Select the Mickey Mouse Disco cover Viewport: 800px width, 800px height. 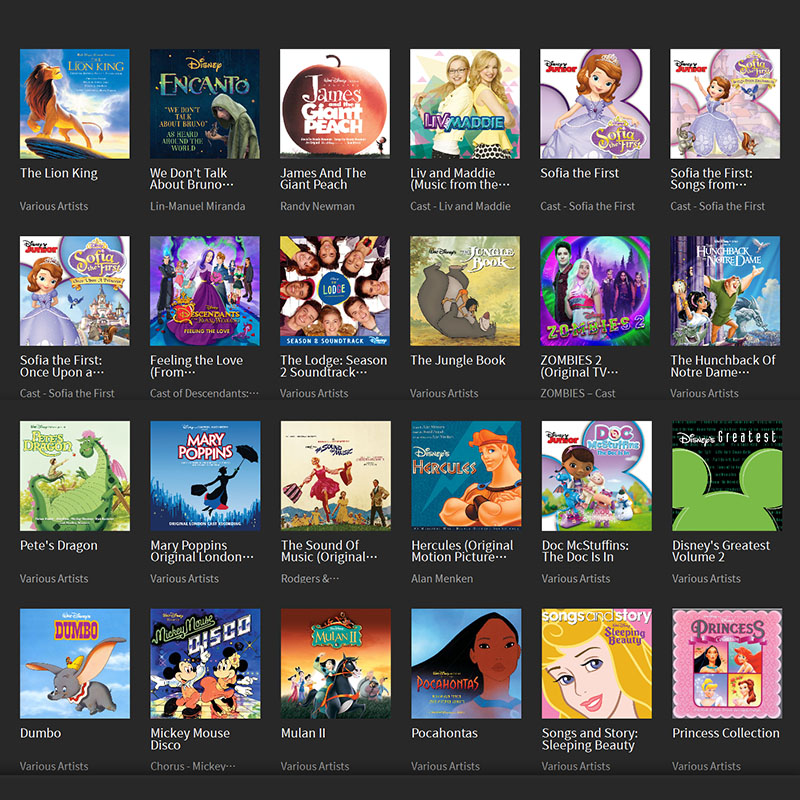tap(205, 663)
